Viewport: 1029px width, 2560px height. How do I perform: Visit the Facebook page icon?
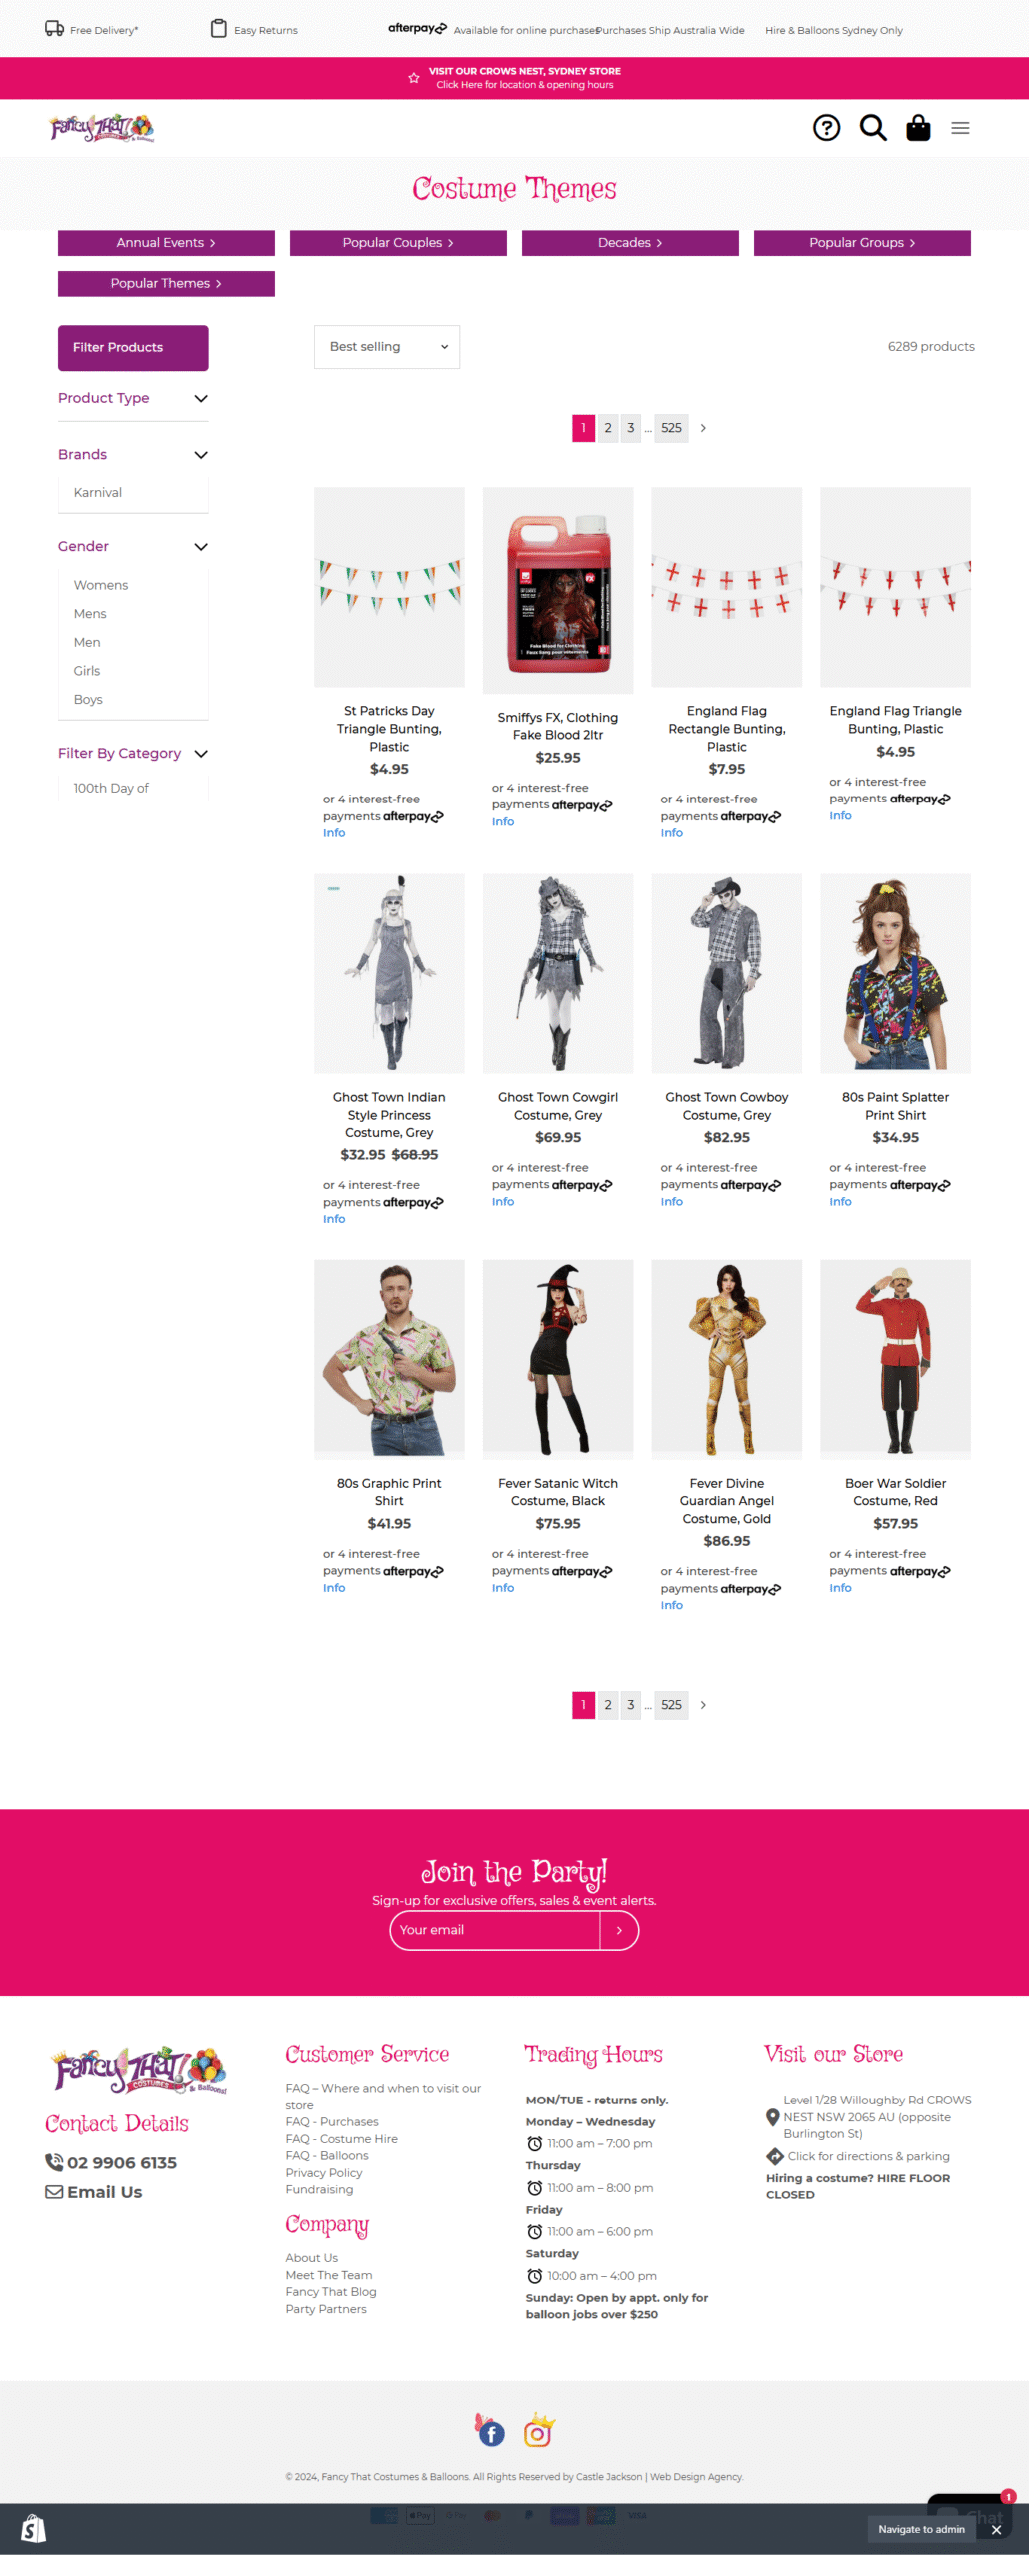[491, 2433]
